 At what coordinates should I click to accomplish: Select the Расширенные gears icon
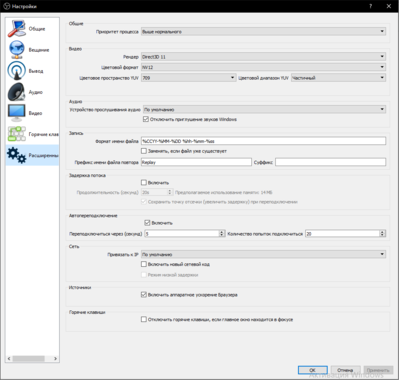click(x=17, y=155)
